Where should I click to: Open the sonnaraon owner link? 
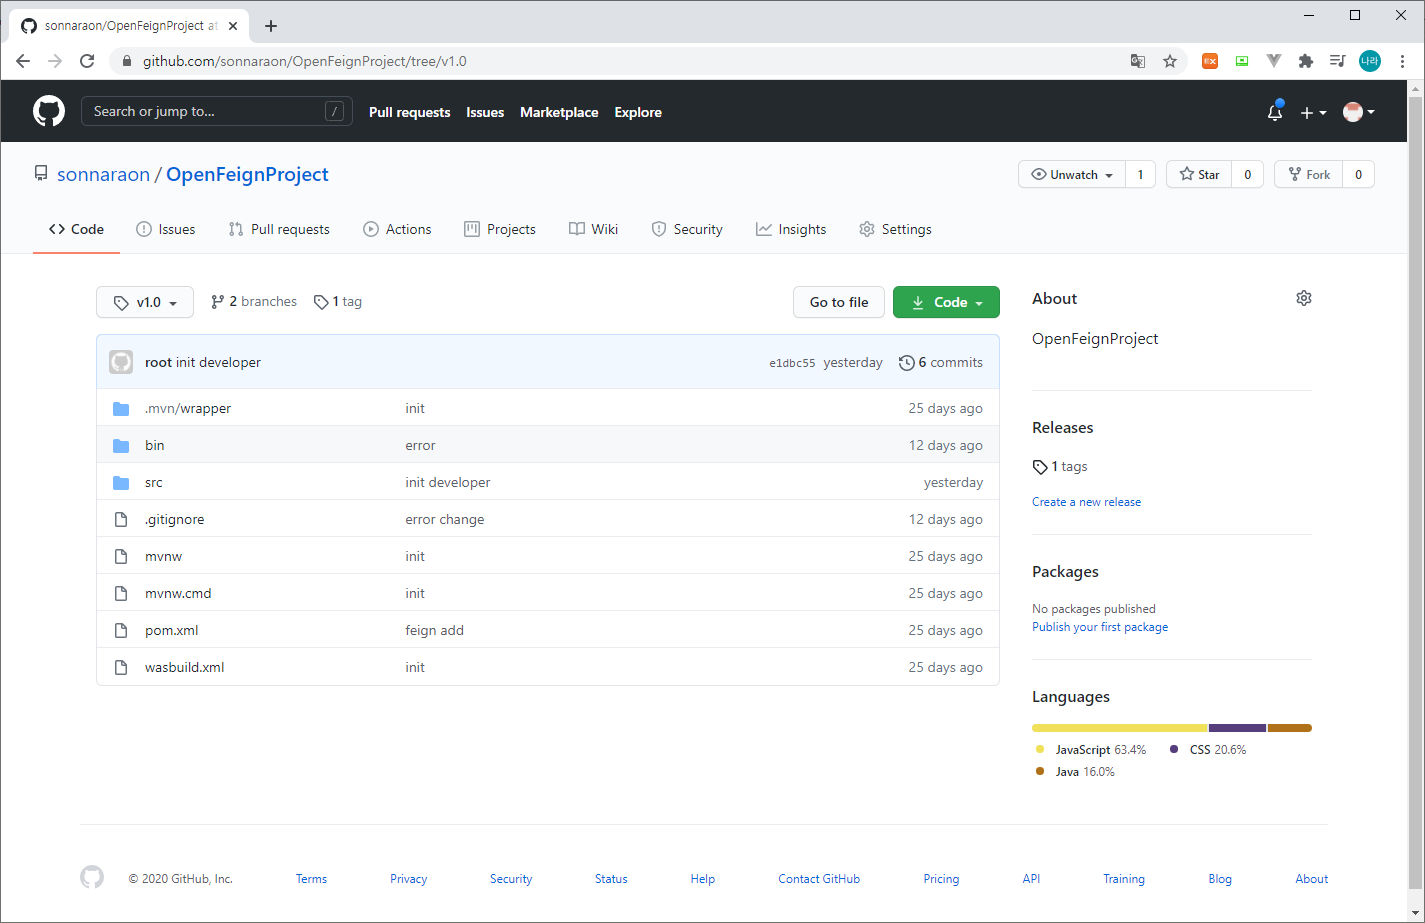pos(103,174)
